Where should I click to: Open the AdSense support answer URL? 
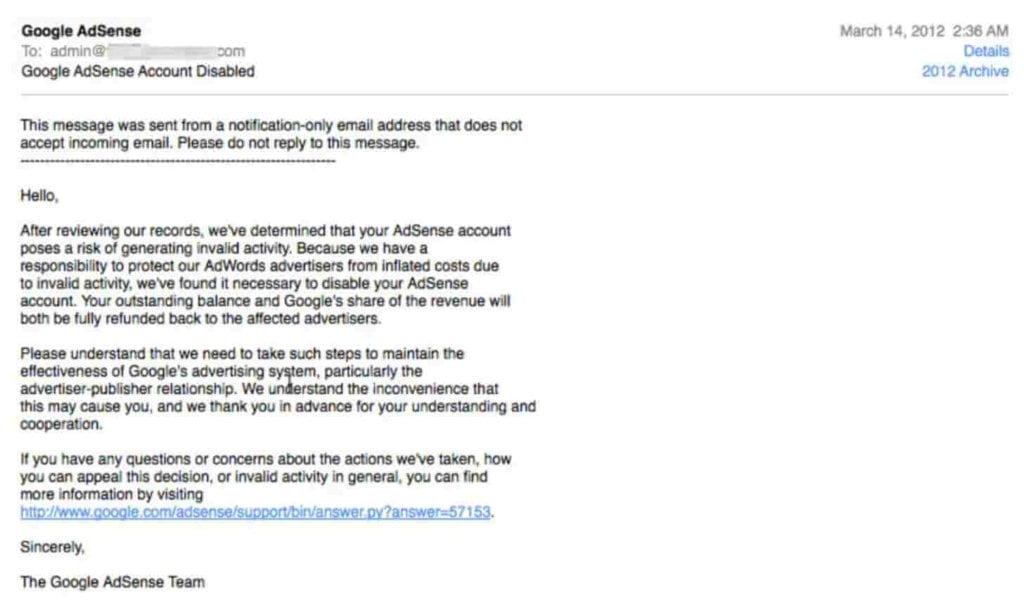click(x=257, y=513)
